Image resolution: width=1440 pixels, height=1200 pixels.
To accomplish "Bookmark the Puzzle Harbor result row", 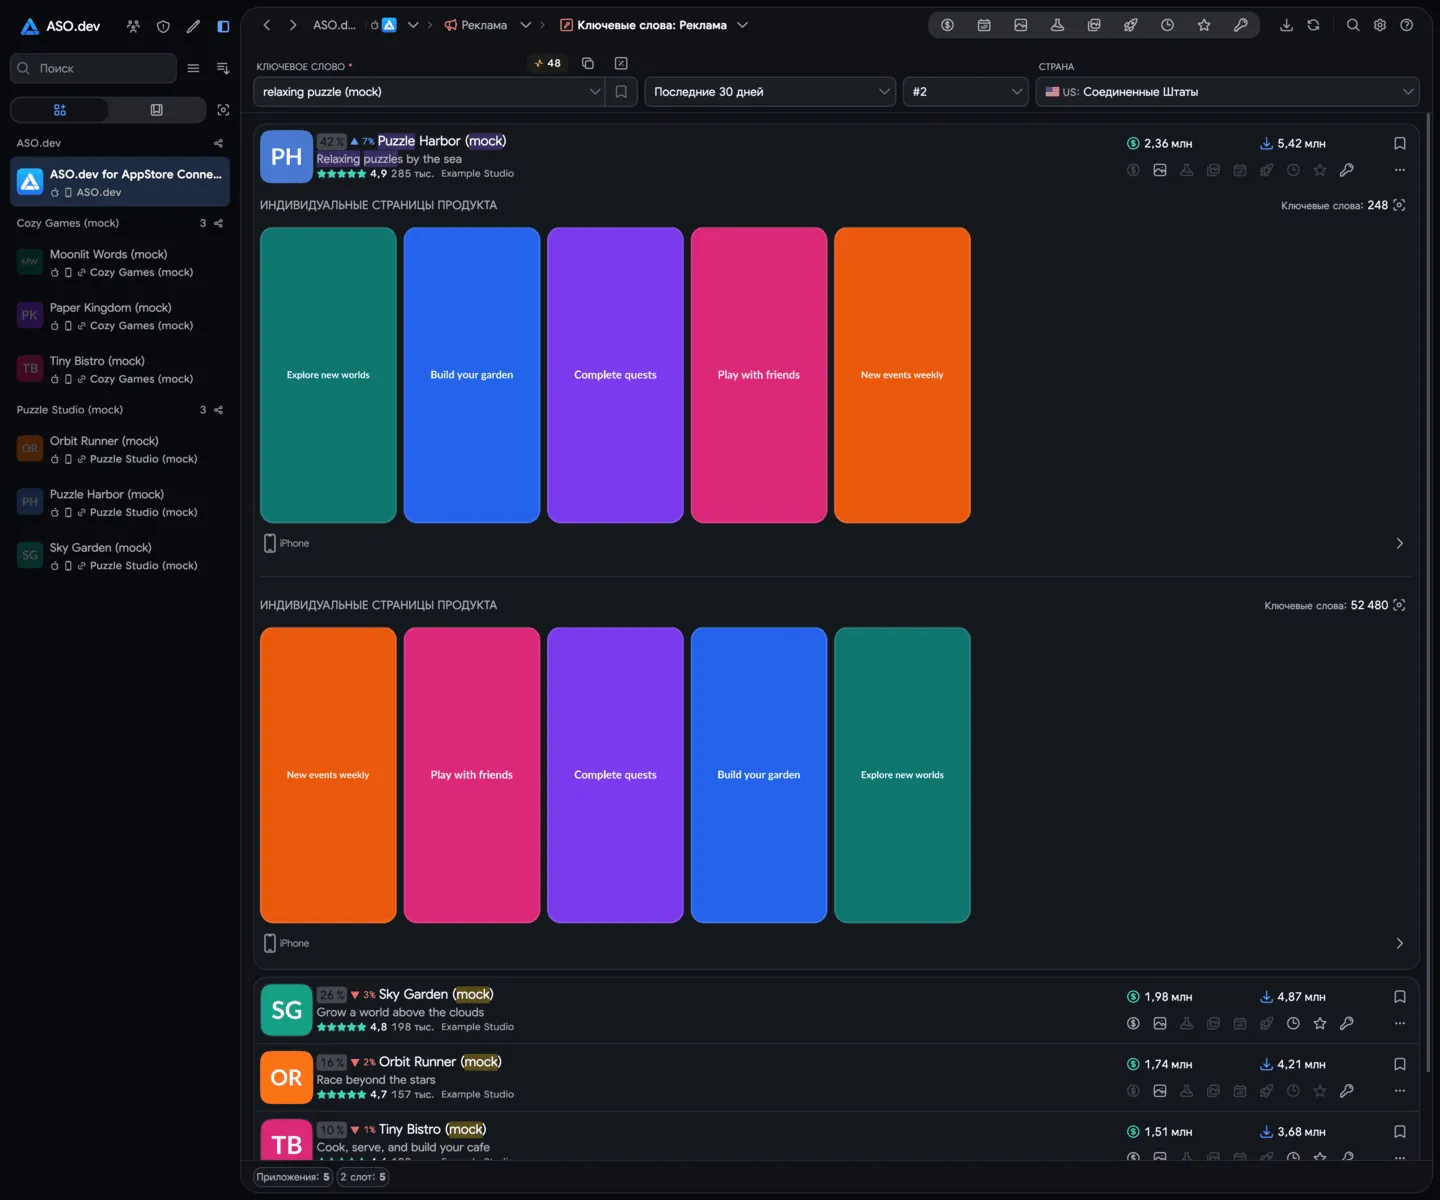I will (1400, 143).
